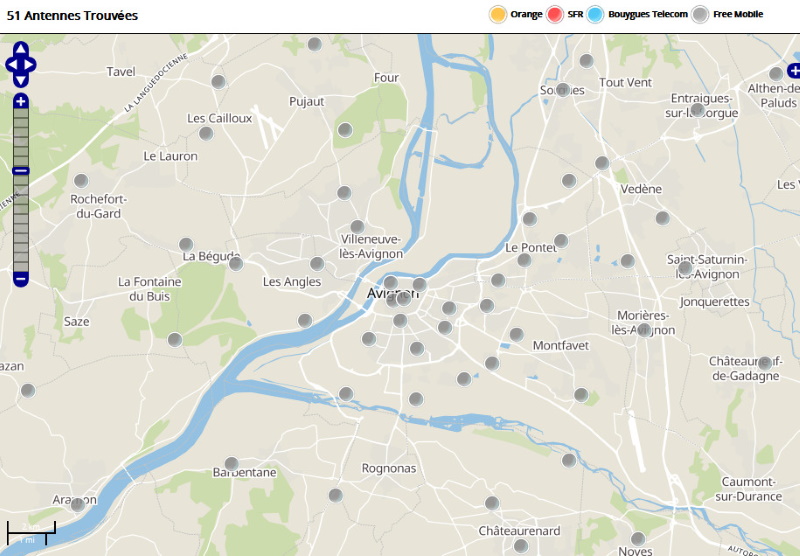800x556 pixels.
Task: Pan the map east with the right arrow
Action: pos(31,65)
